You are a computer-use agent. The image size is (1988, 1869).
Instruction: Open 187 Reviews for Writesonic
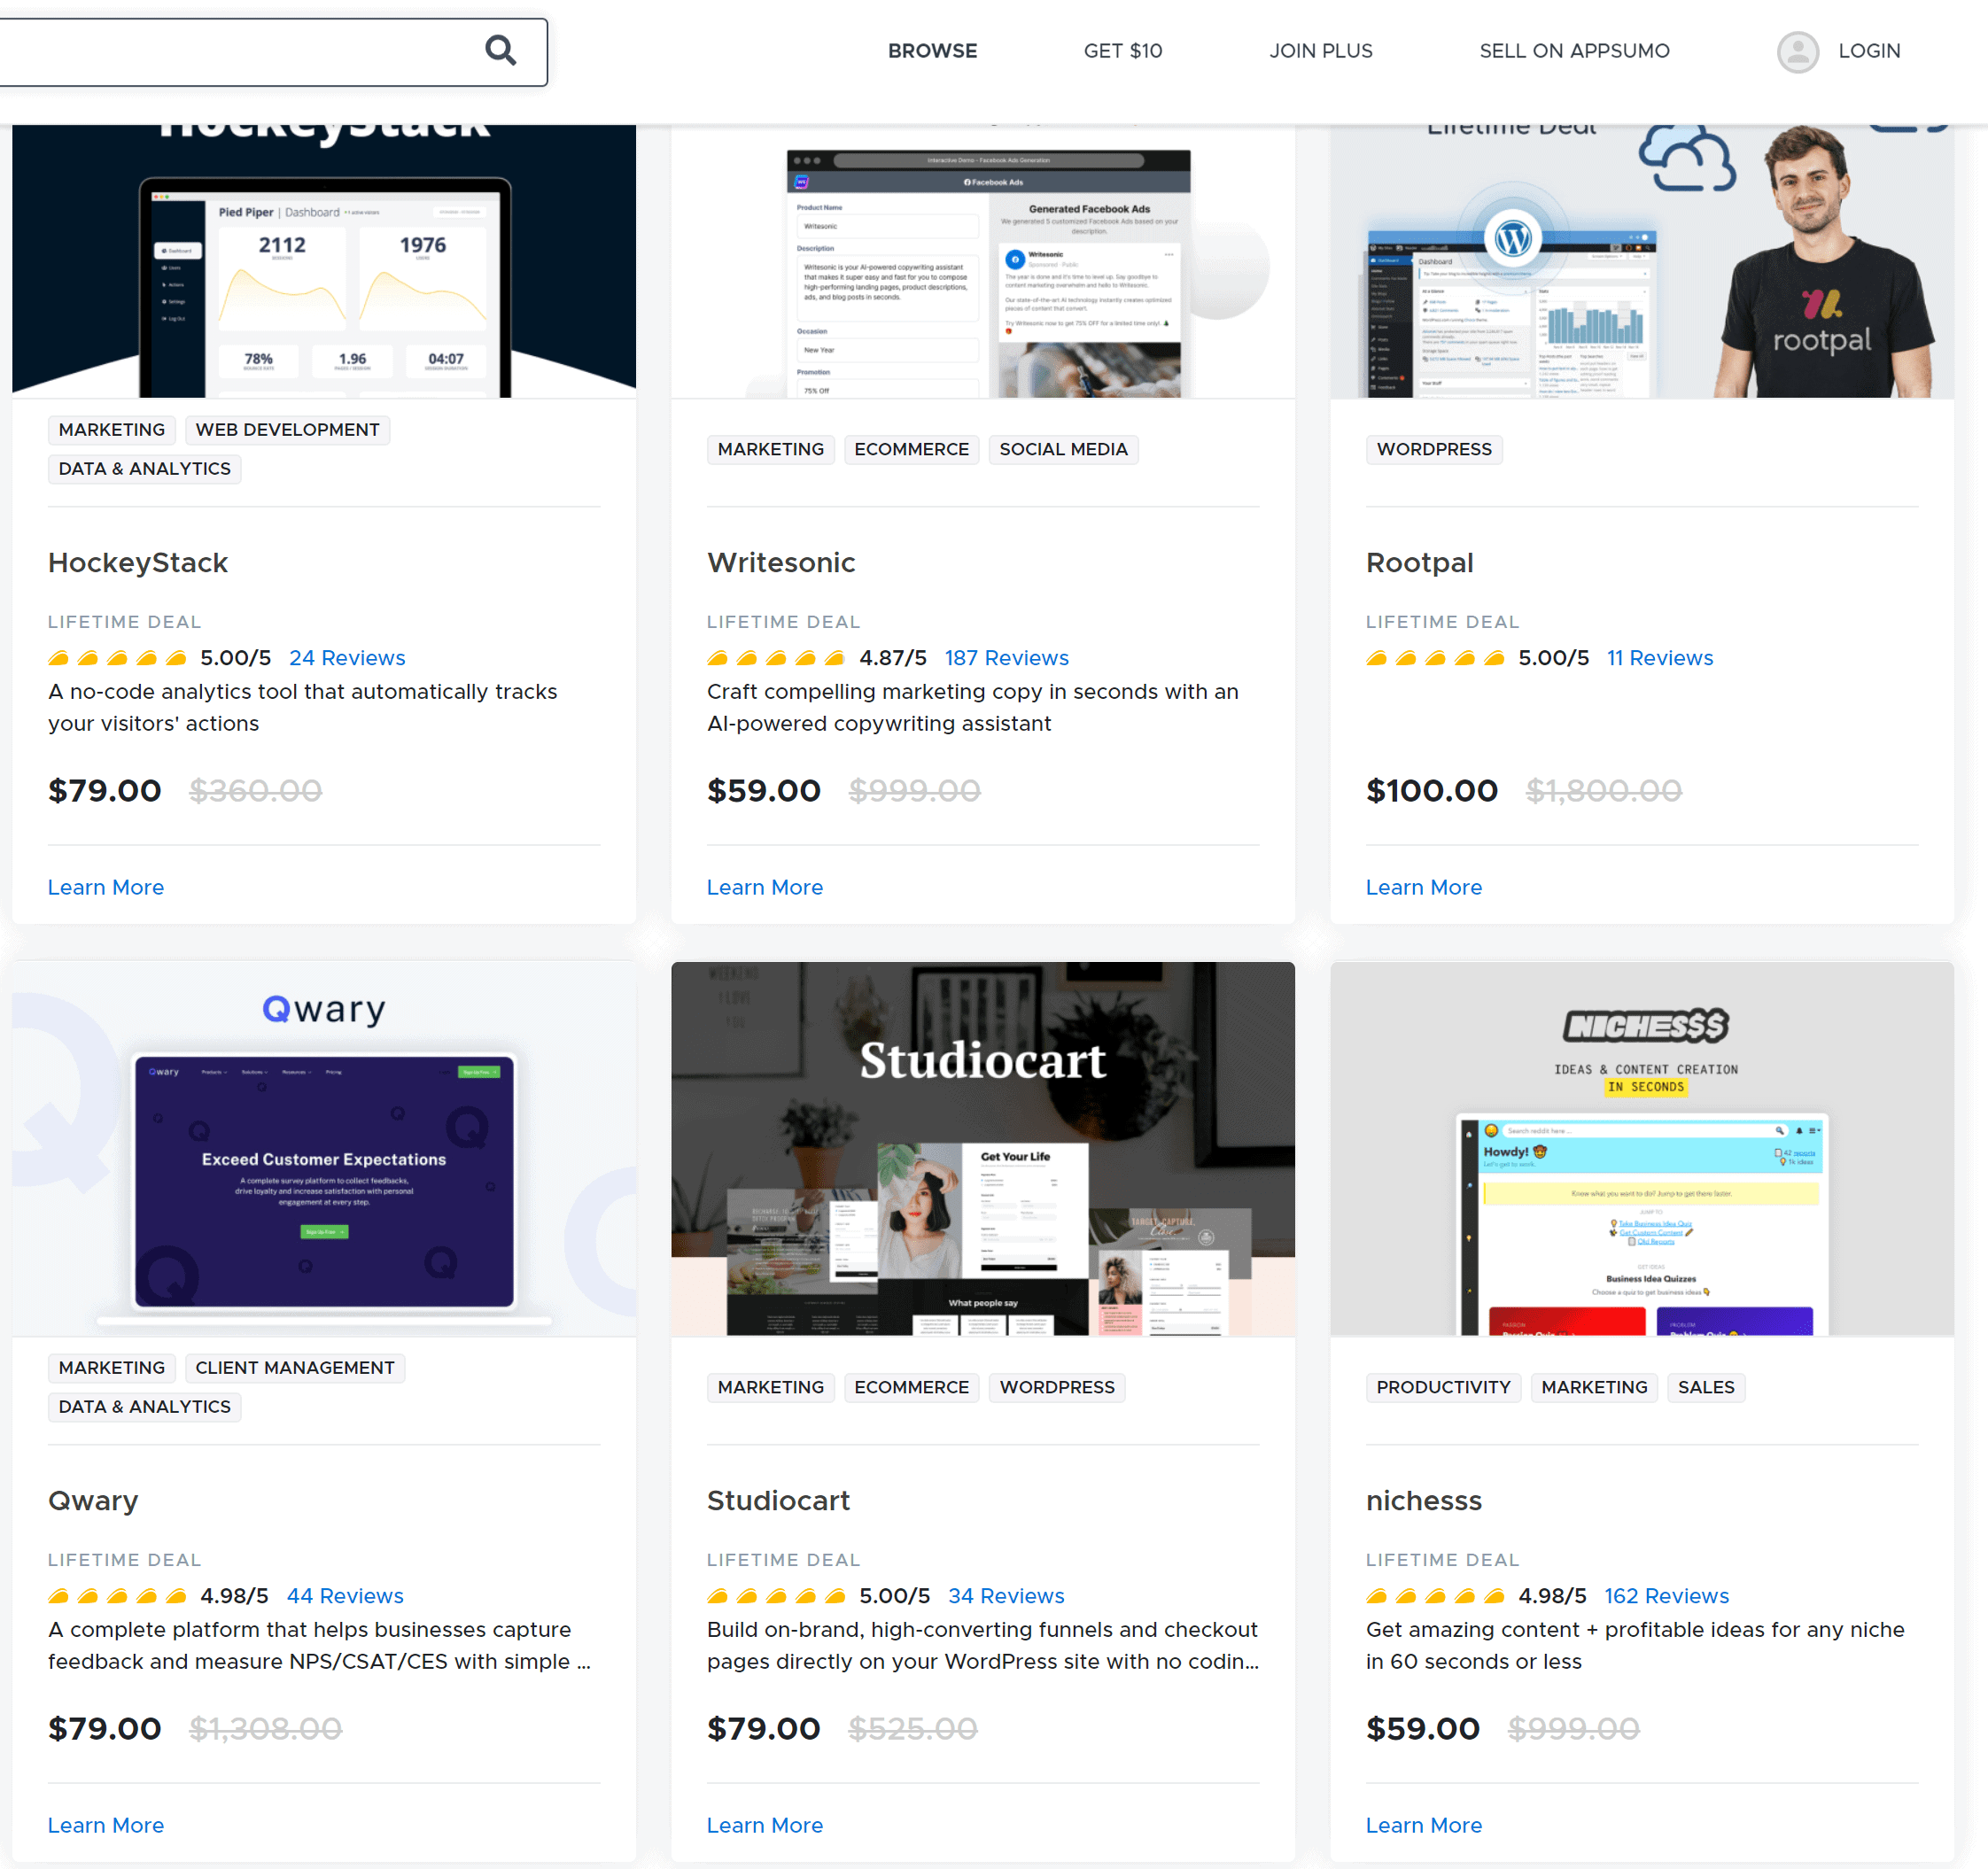point(1006,658)
